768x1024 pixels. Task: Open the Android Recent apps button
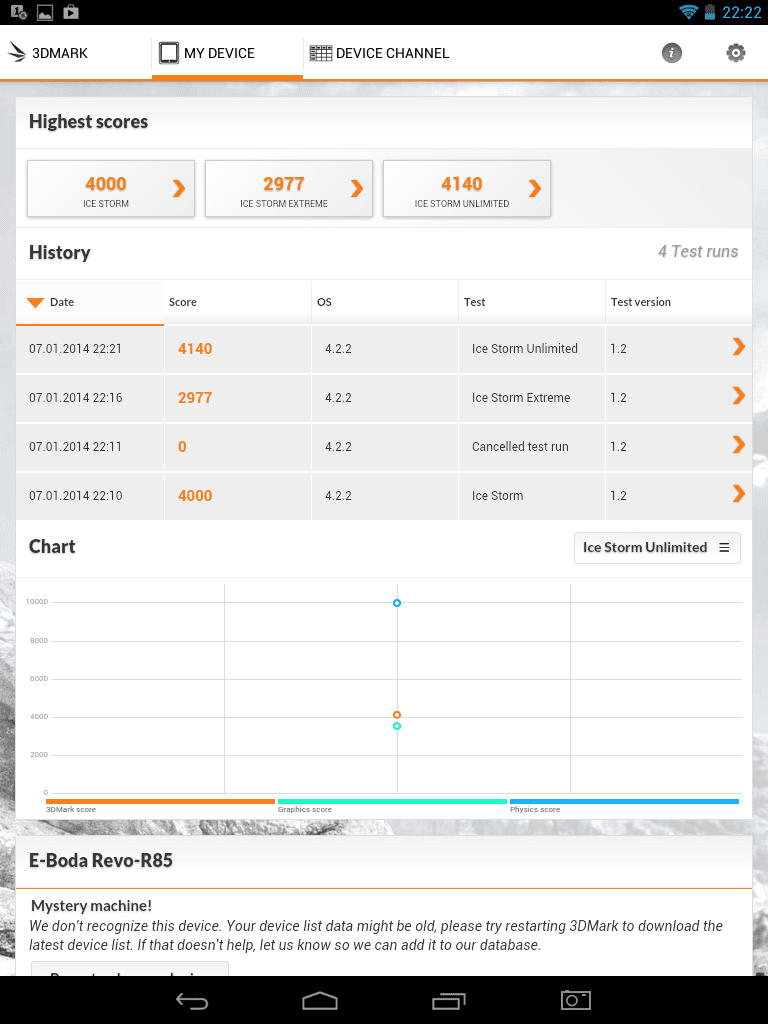coord(449,1000)
